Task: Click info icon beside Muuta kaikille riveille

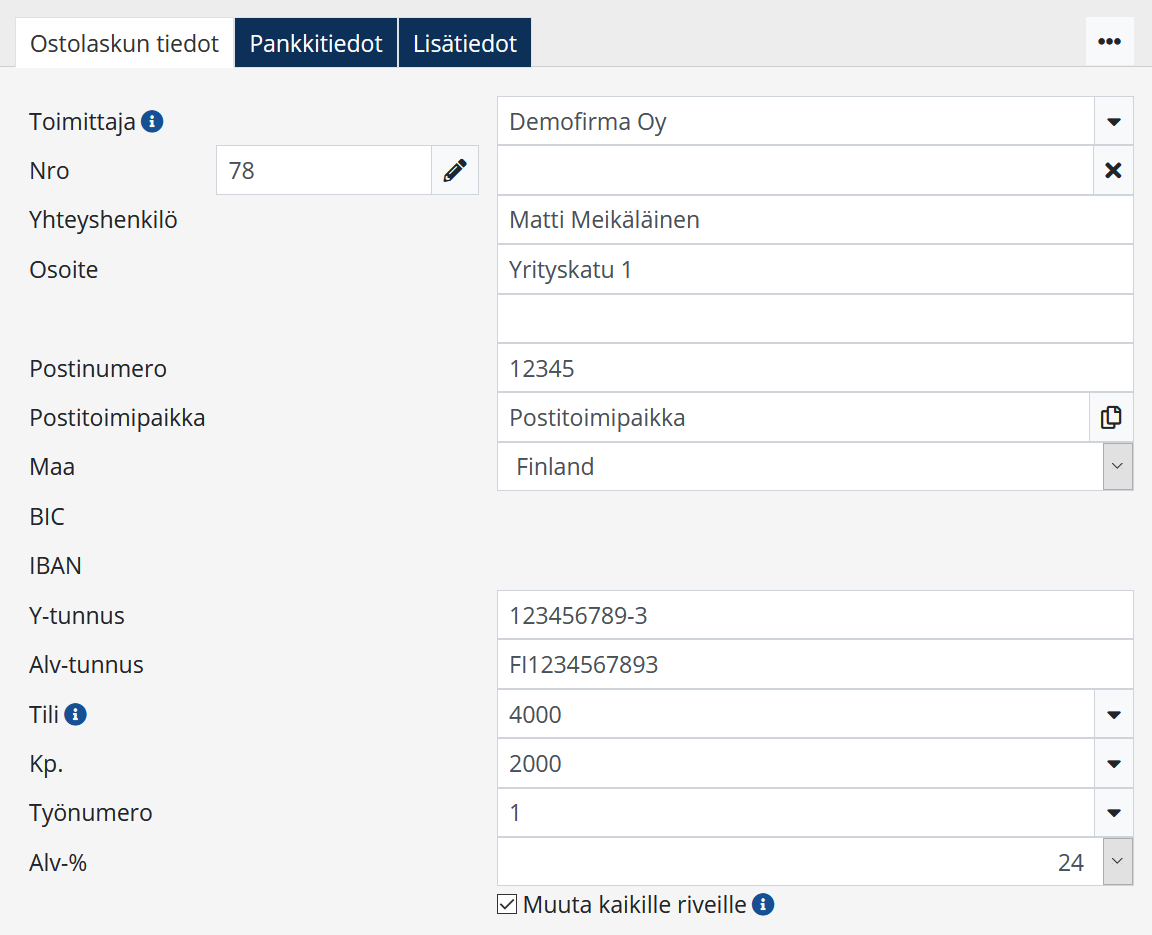Action: [x=763, y=905]
